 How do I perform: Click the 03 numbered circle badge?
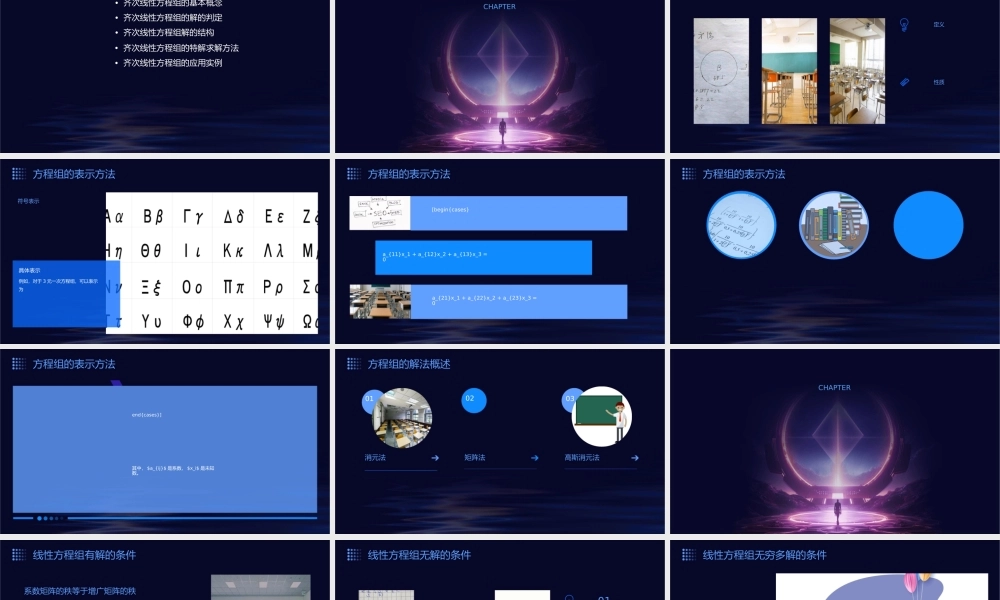(570, 399)
